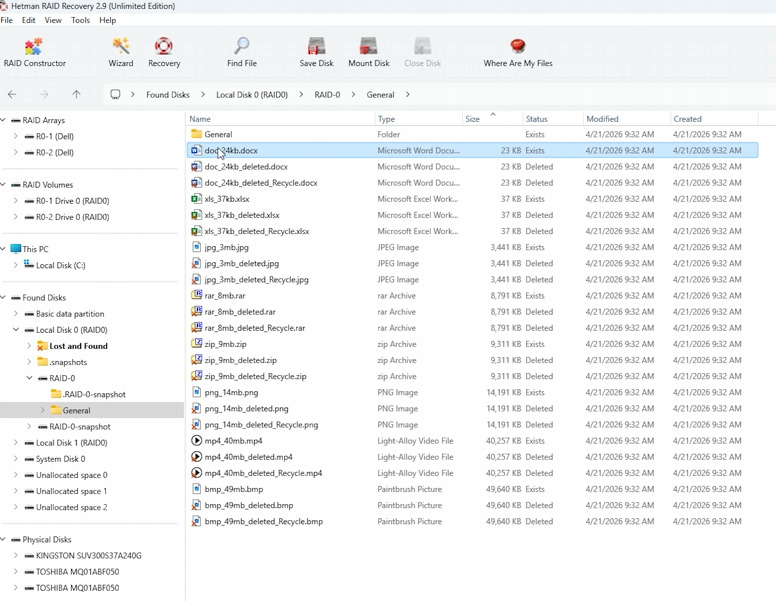This screenshot has height=601, width=776.
Task: Sort files by the Created column
Action: [x=714, y=119]
